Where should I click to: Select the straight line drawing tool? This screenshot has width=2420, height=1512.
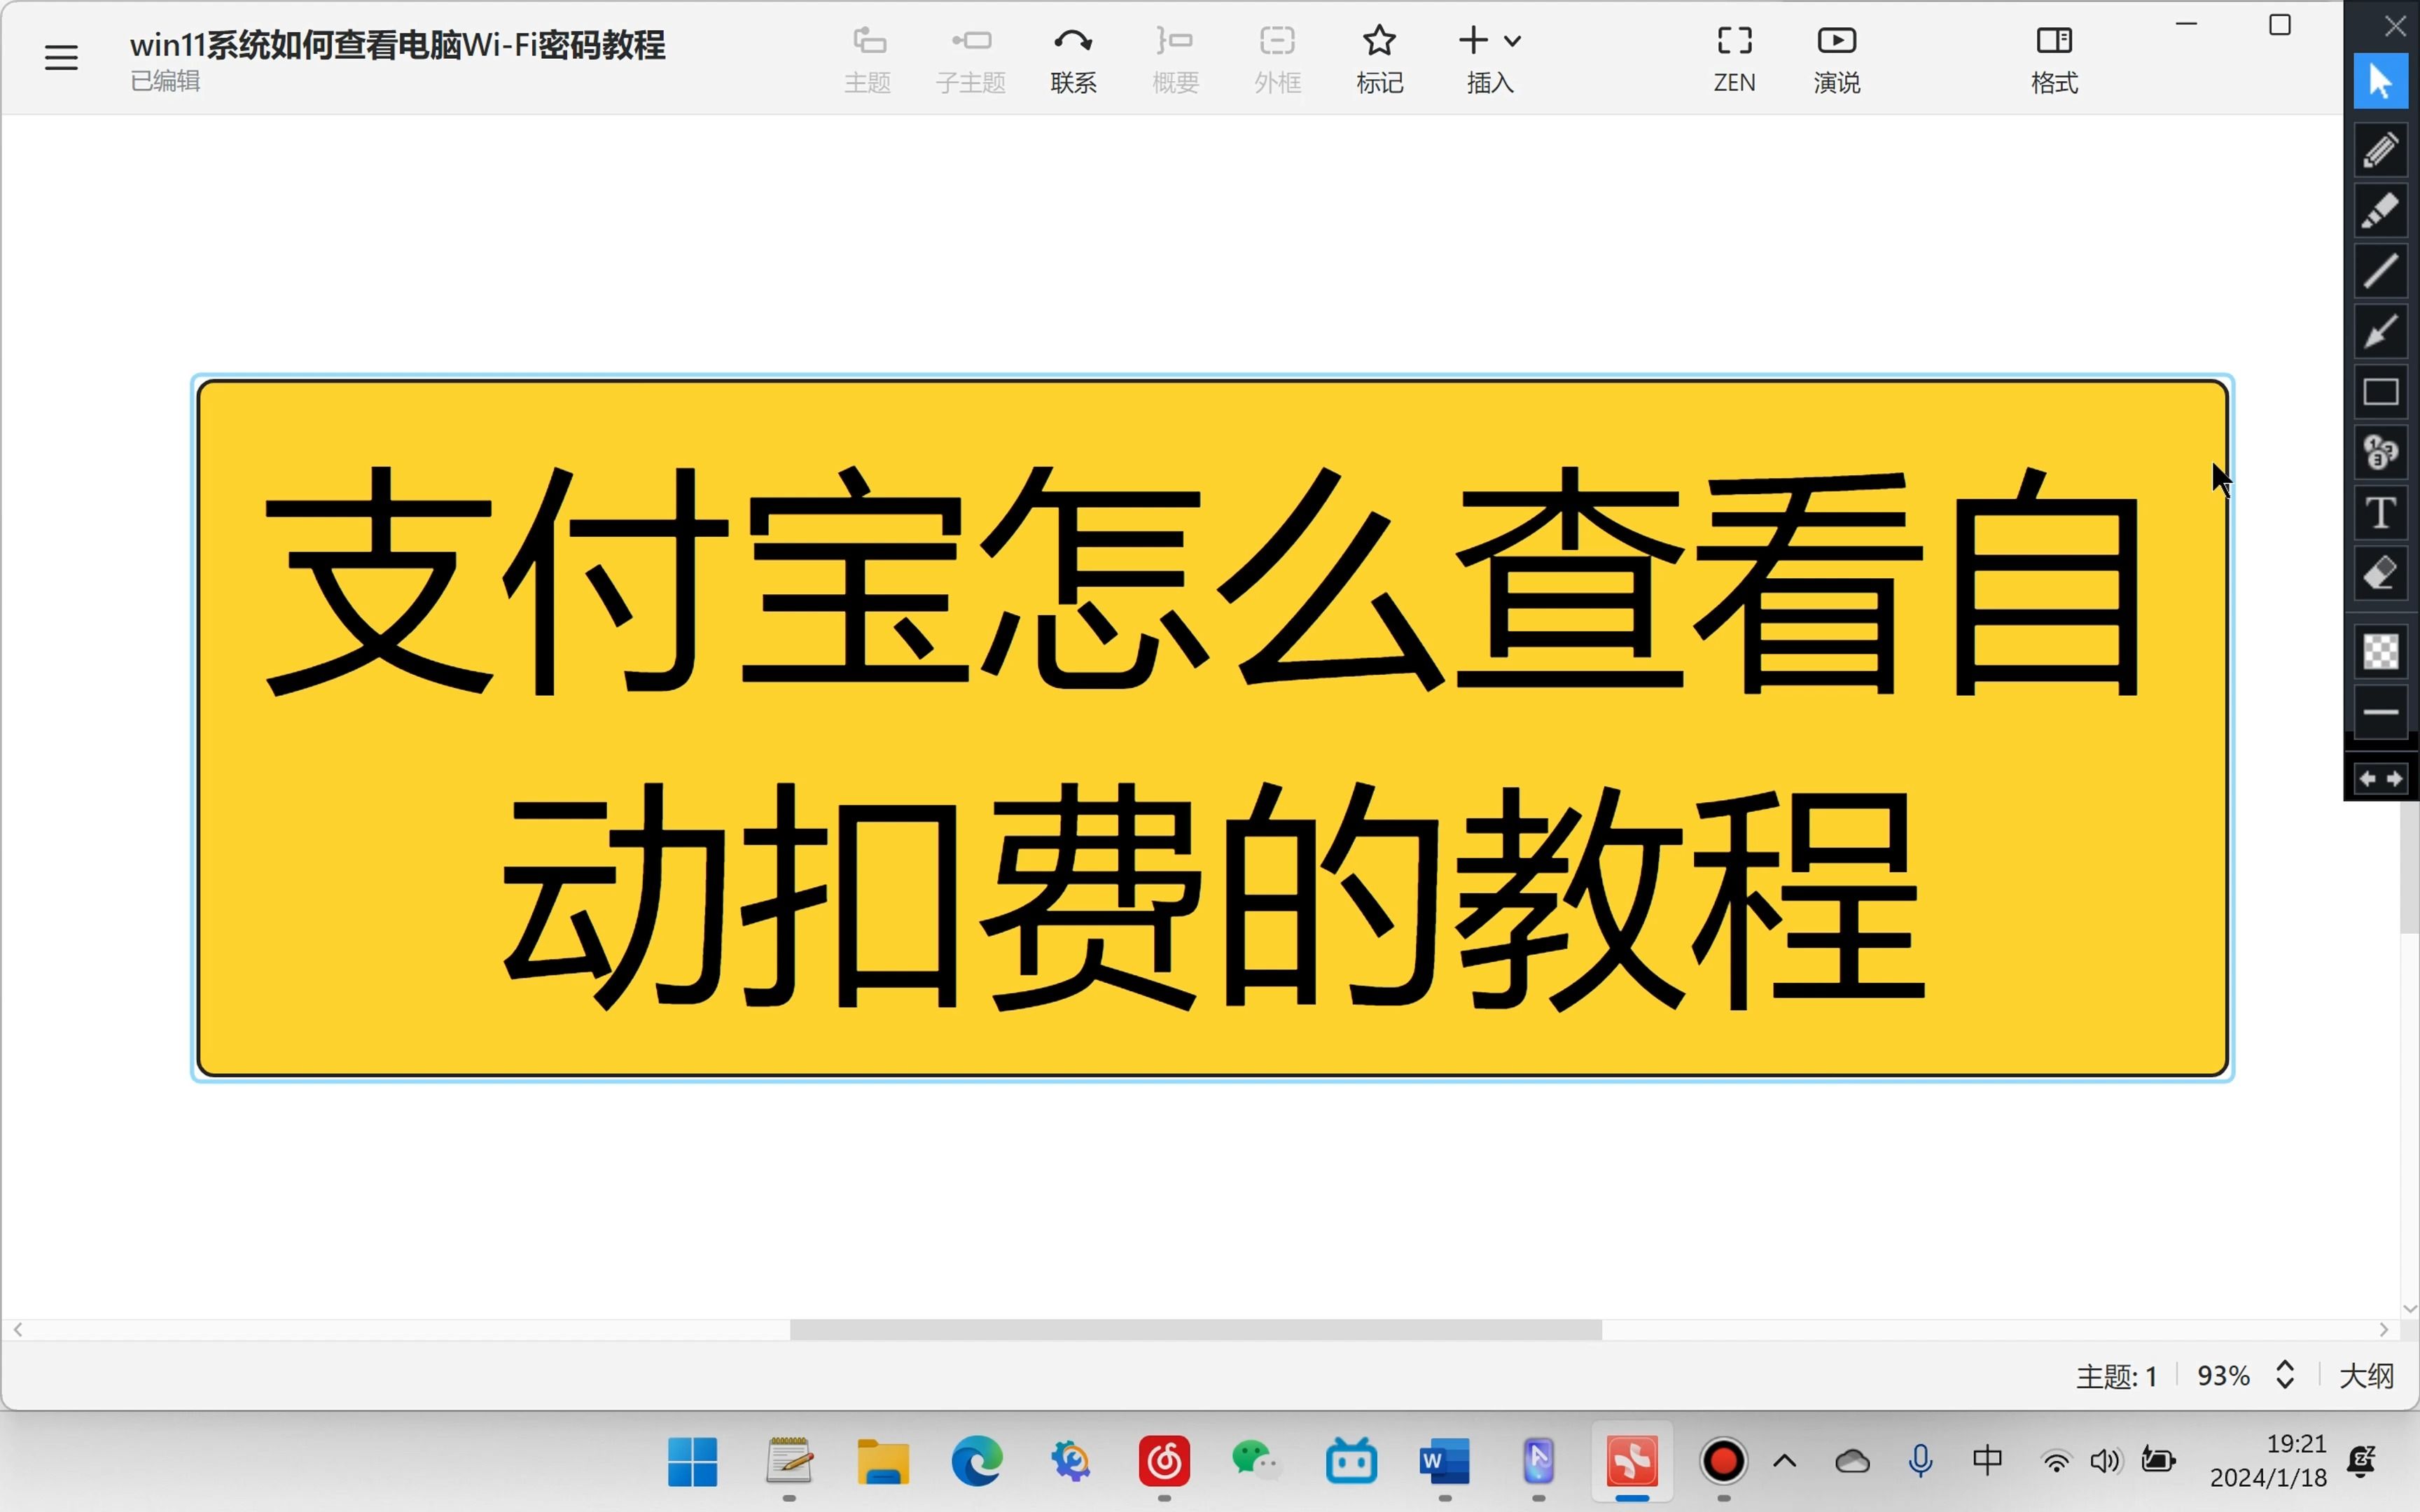(x=2380, y=271)
